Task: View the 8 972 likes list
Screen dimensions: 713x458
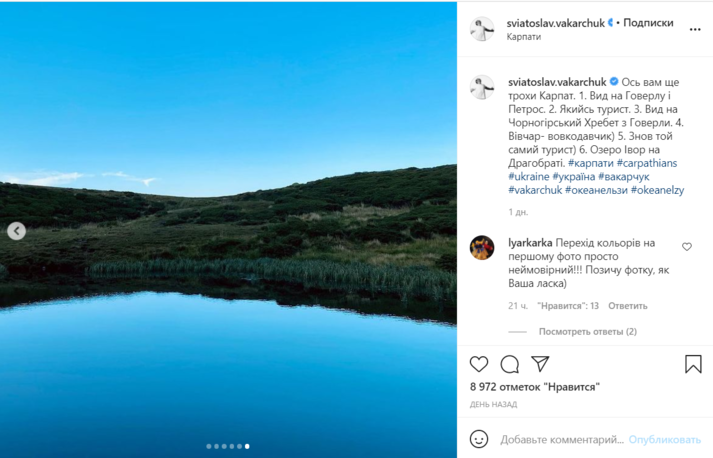Action: 535,386
